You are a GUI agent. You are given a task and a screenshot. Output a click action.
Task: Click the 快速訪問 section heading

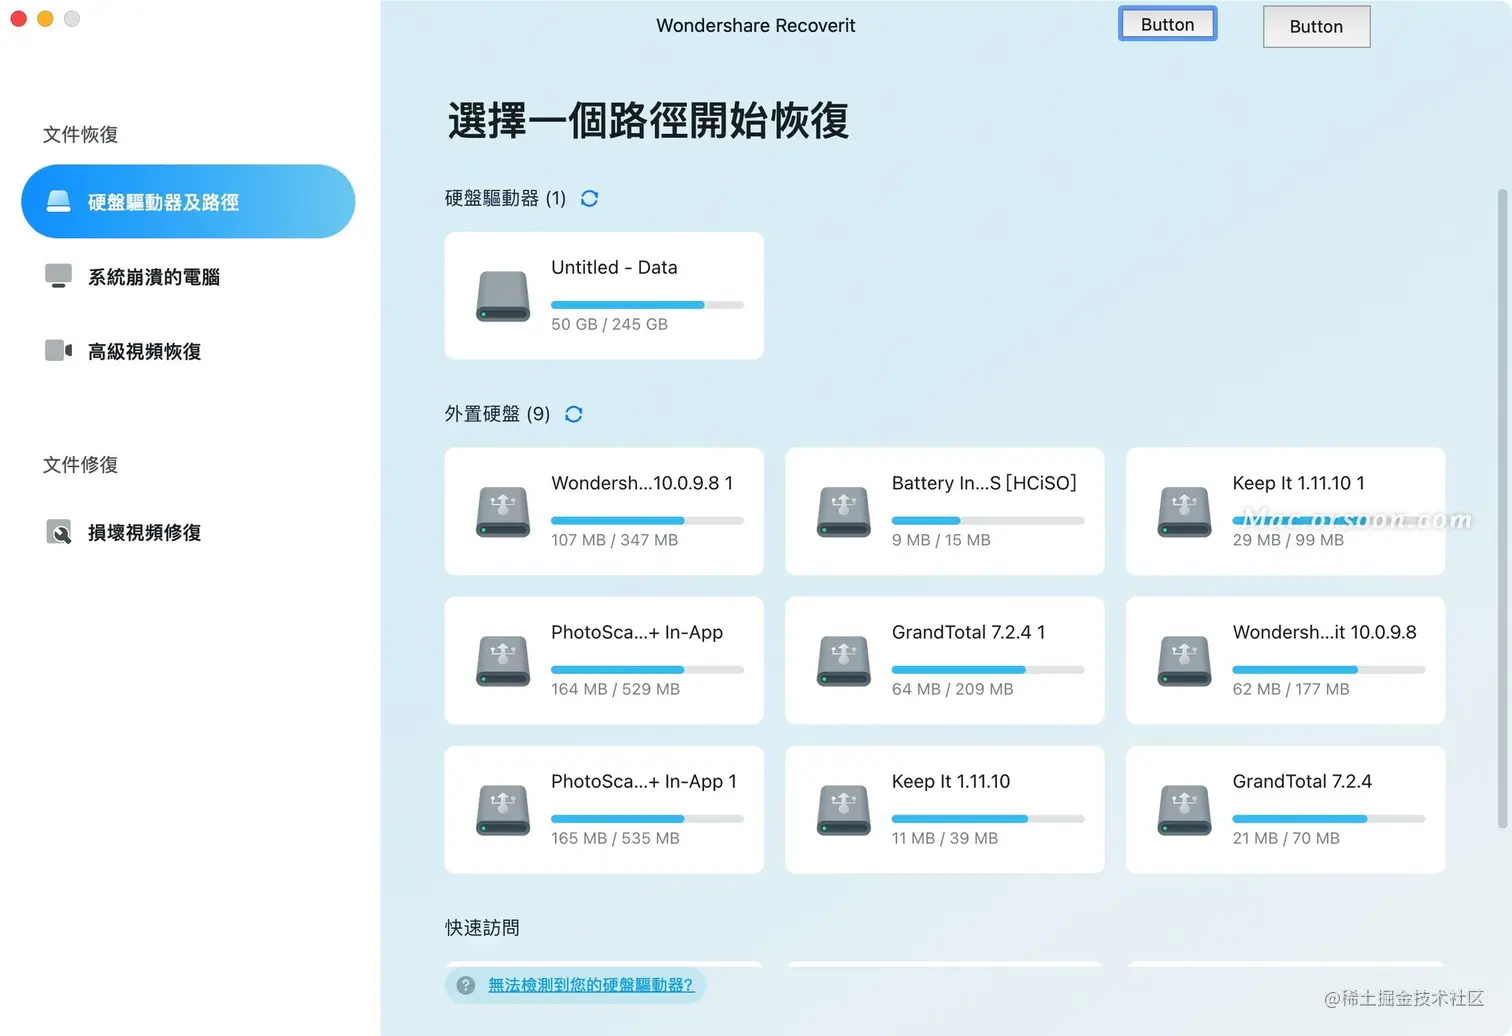[482, 928]
